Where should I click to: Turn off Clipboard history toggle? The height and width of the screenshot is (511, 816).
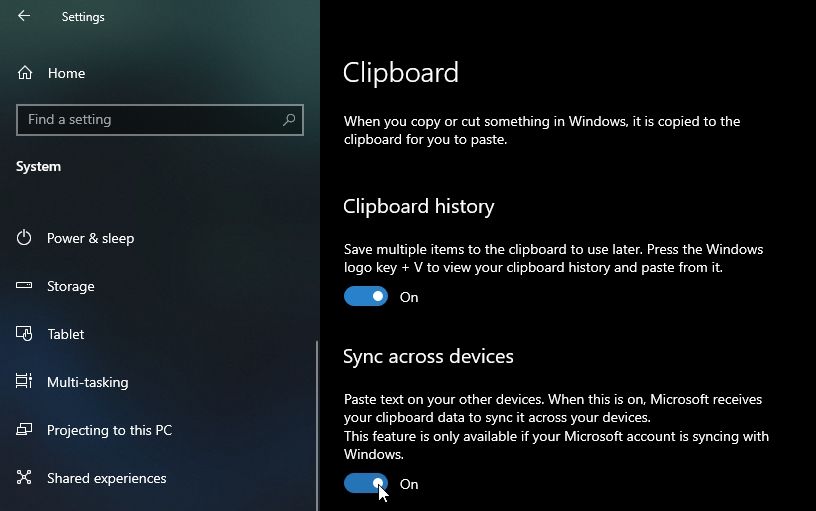click(366, 297)
